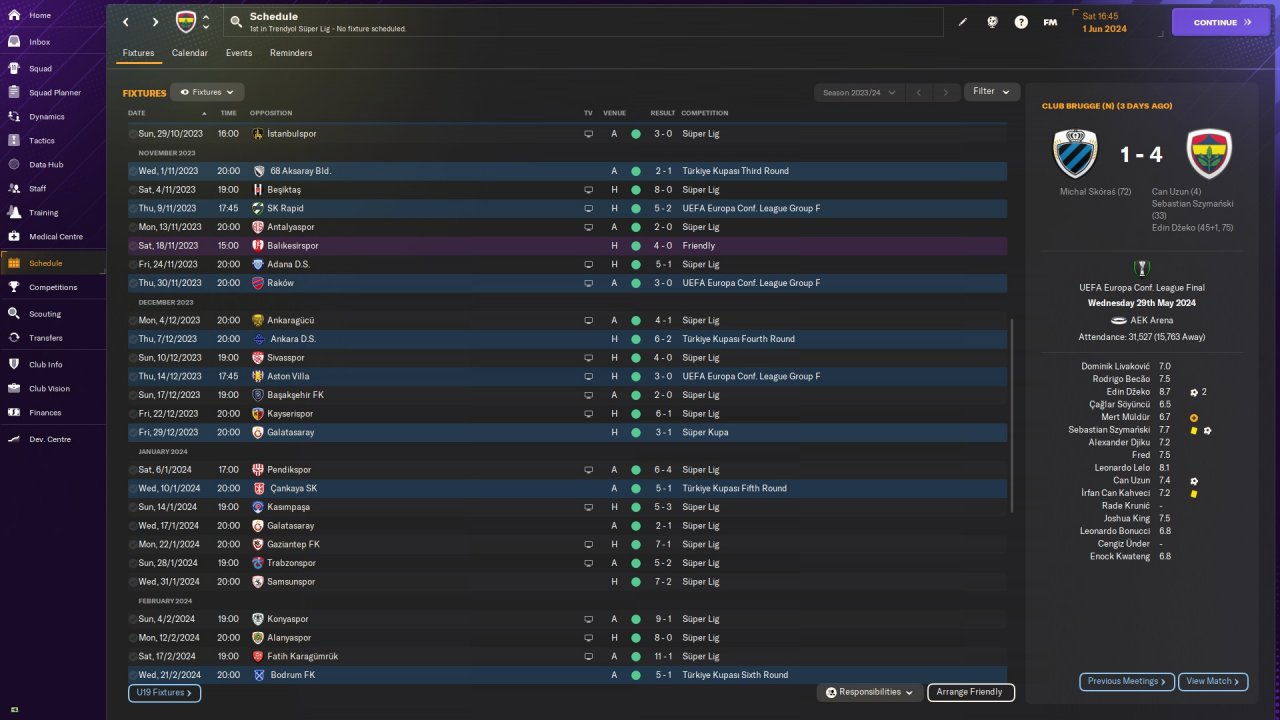Open Squad Planner in the sidebar
Viewport: 1280px width, 720px height.
point(55,93)
